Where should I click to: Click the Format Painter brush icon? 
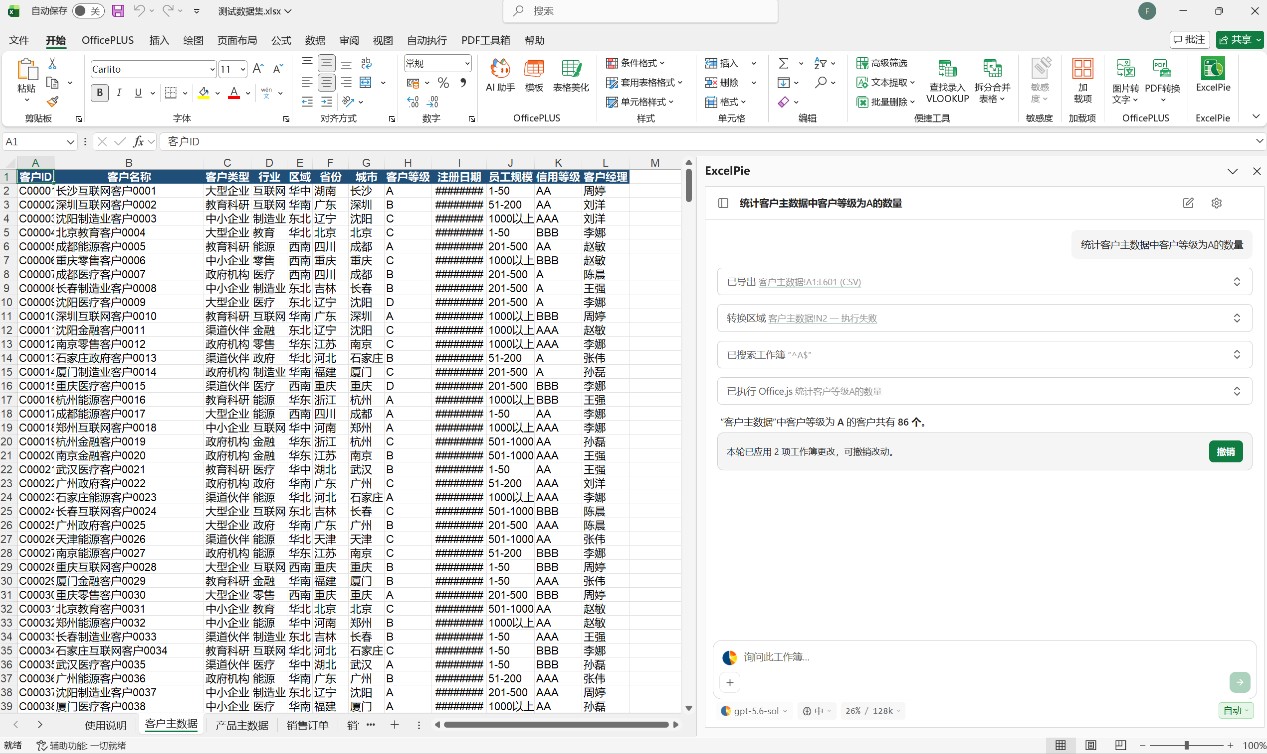coord(52,101)
